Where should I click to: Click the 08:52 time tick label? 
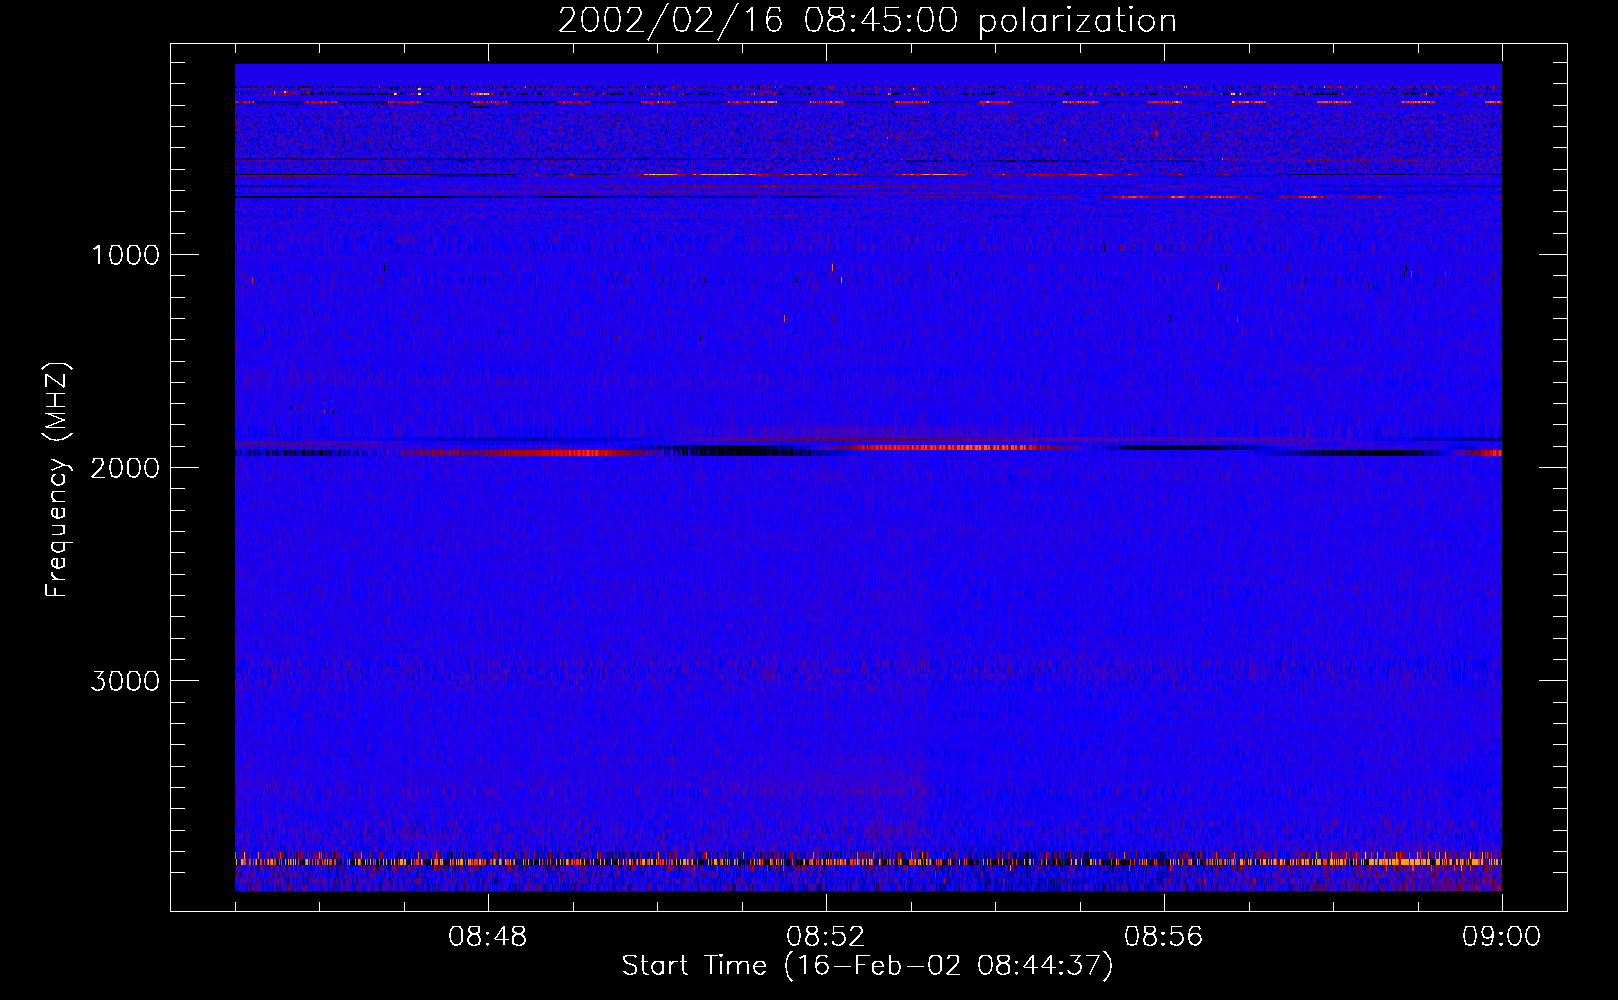coord(826,937)
